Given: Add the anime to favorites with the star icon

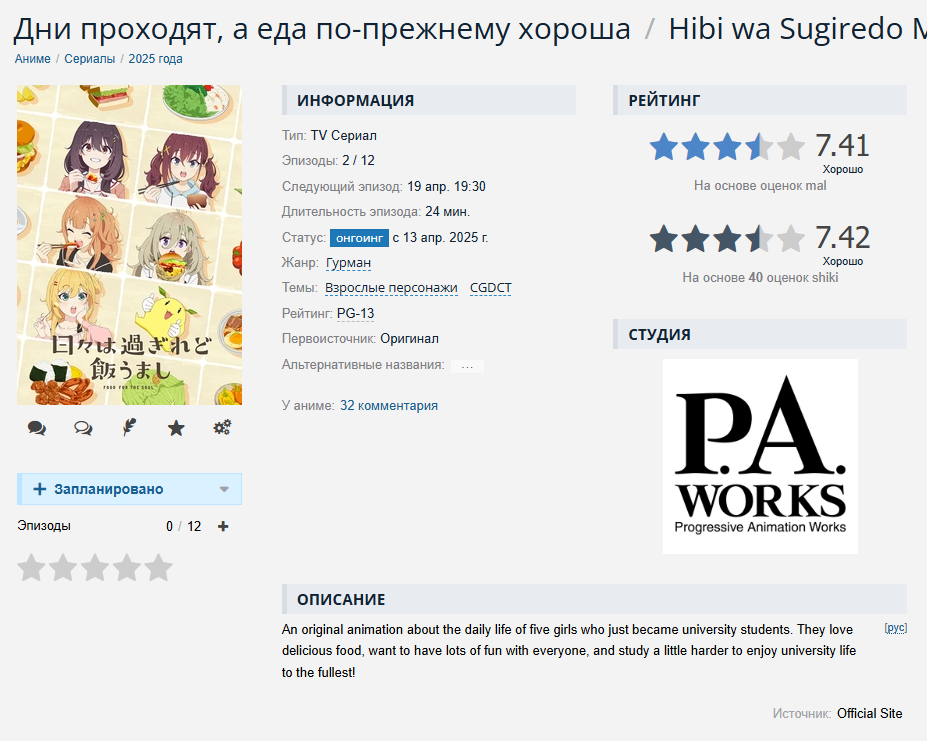Looking at the screenshot, I should [176, 428].
